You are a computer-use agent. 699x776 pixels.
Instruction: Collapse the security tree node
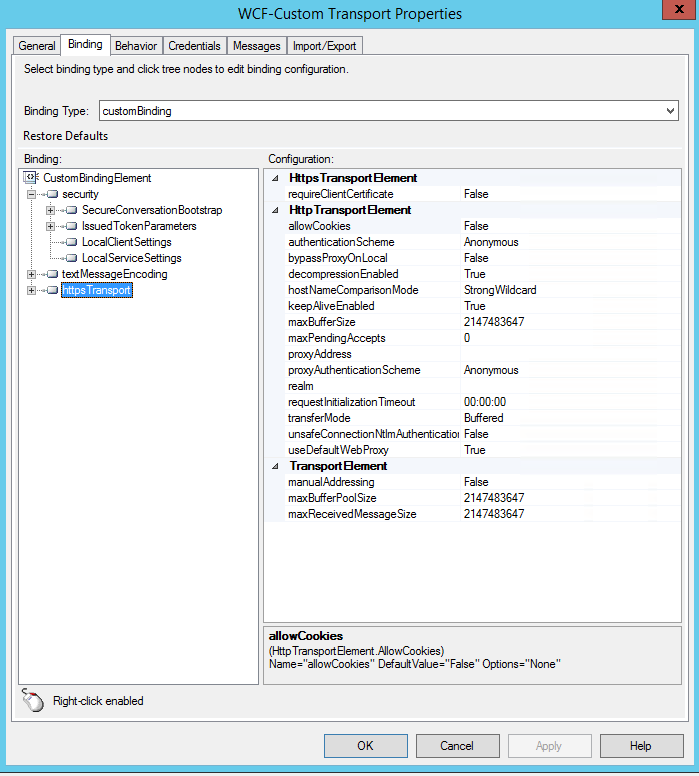[31, 194]
